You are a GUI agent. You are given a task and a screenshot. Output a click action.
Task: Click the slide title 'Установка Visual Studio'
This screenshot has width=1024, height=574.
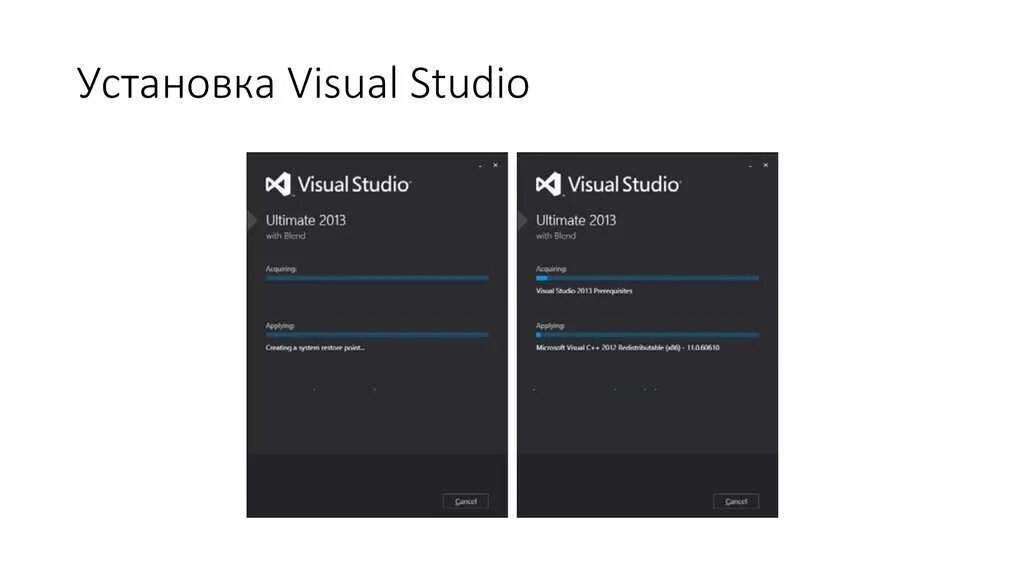pos(303,85)
